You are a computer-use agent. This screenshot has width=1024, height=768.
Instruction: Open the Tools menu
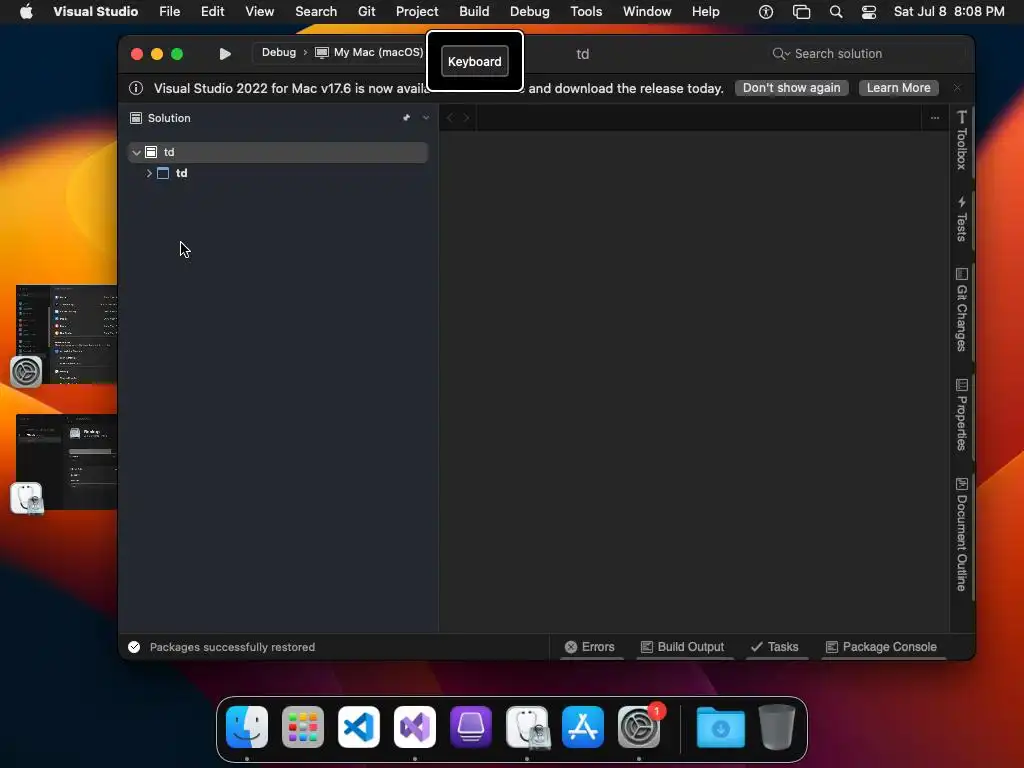(586, 12)
